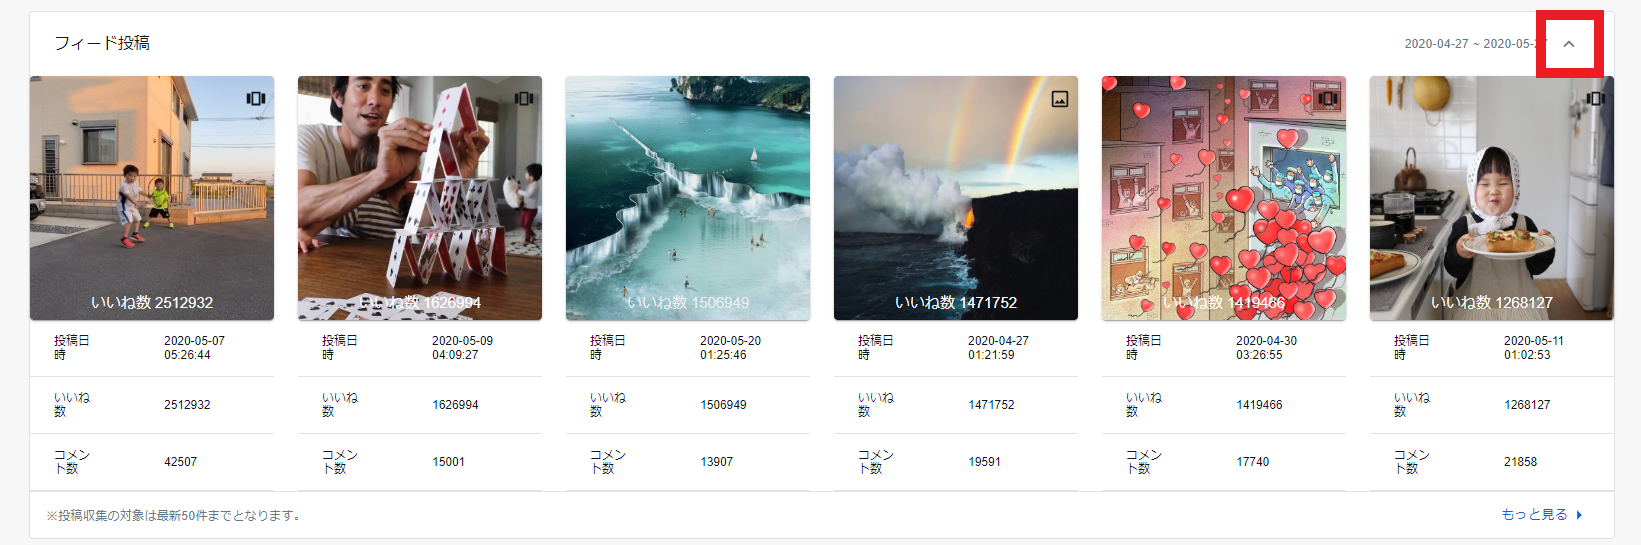Click carousel icon on the card tower post

(523, 98)
